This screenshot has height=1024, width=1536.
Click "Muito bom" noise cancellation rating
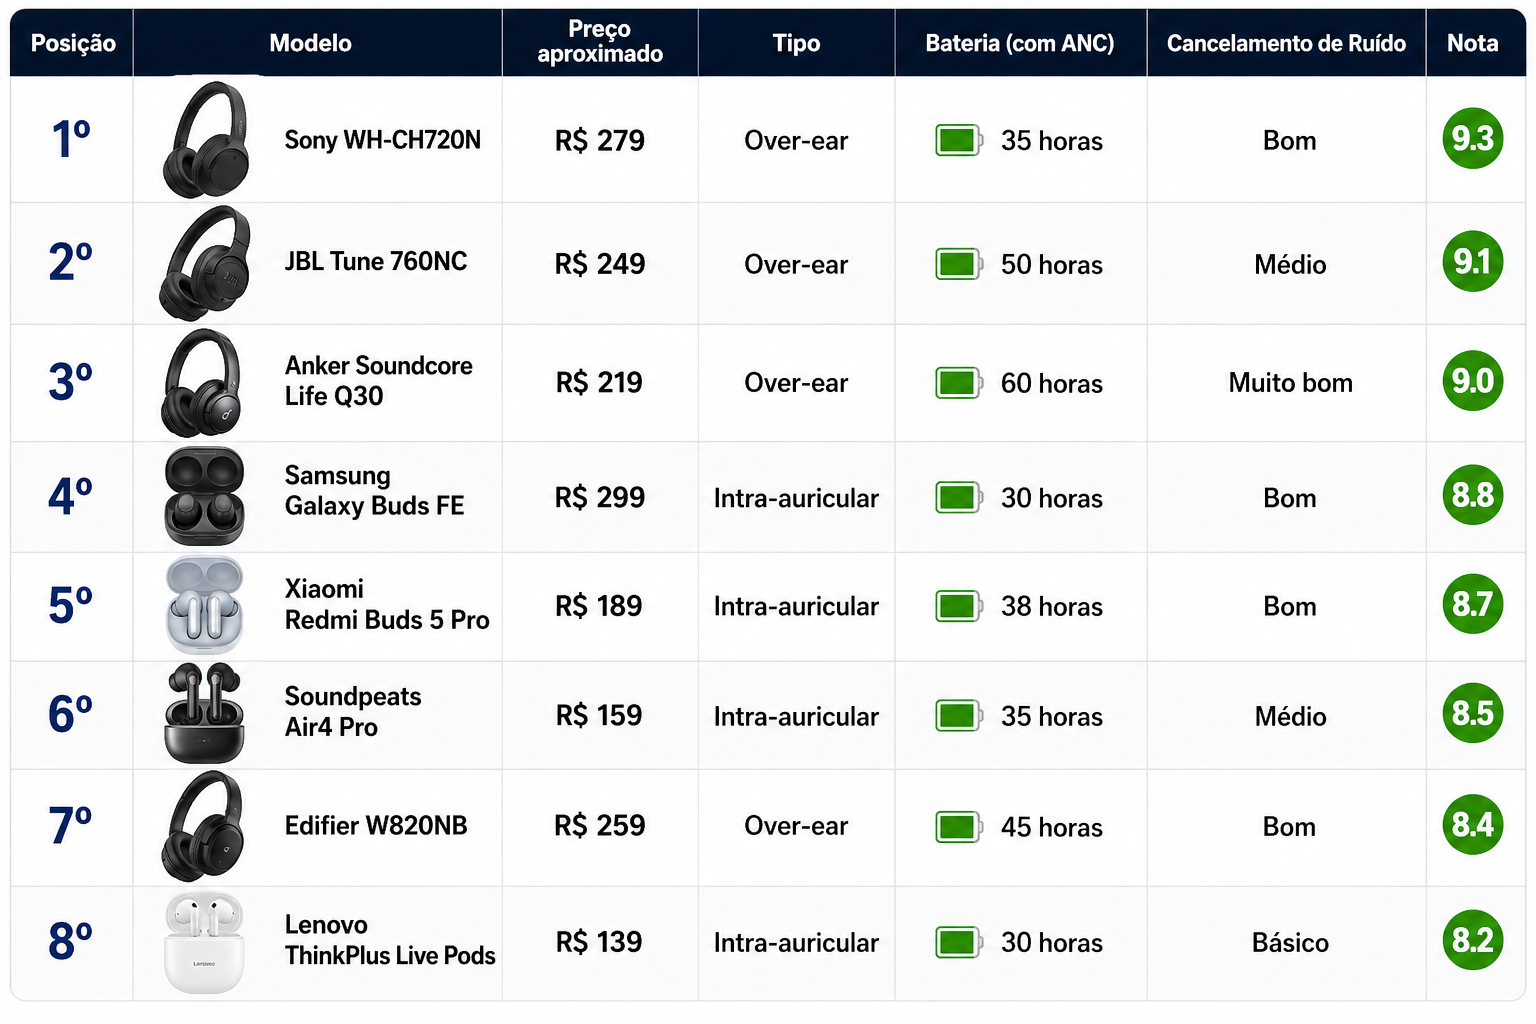point(1290,383)
